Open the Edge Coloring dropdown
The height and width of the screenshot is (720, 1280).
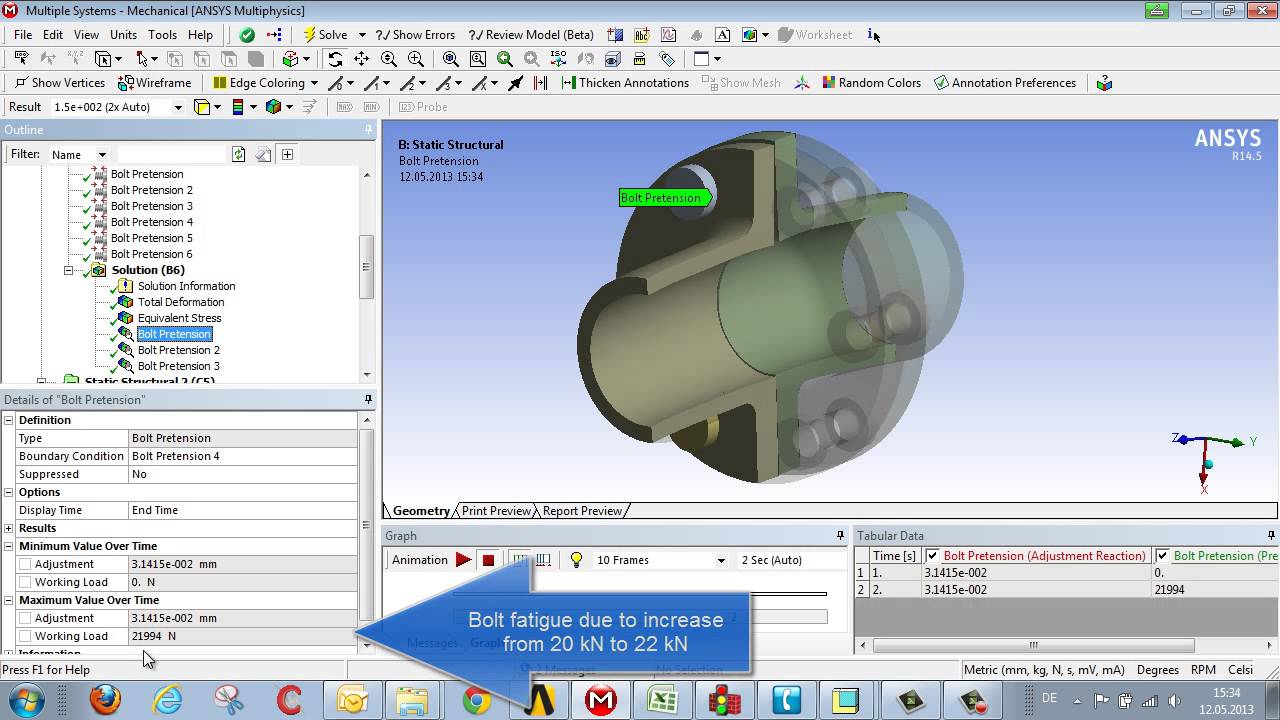[x=314, y=83]
